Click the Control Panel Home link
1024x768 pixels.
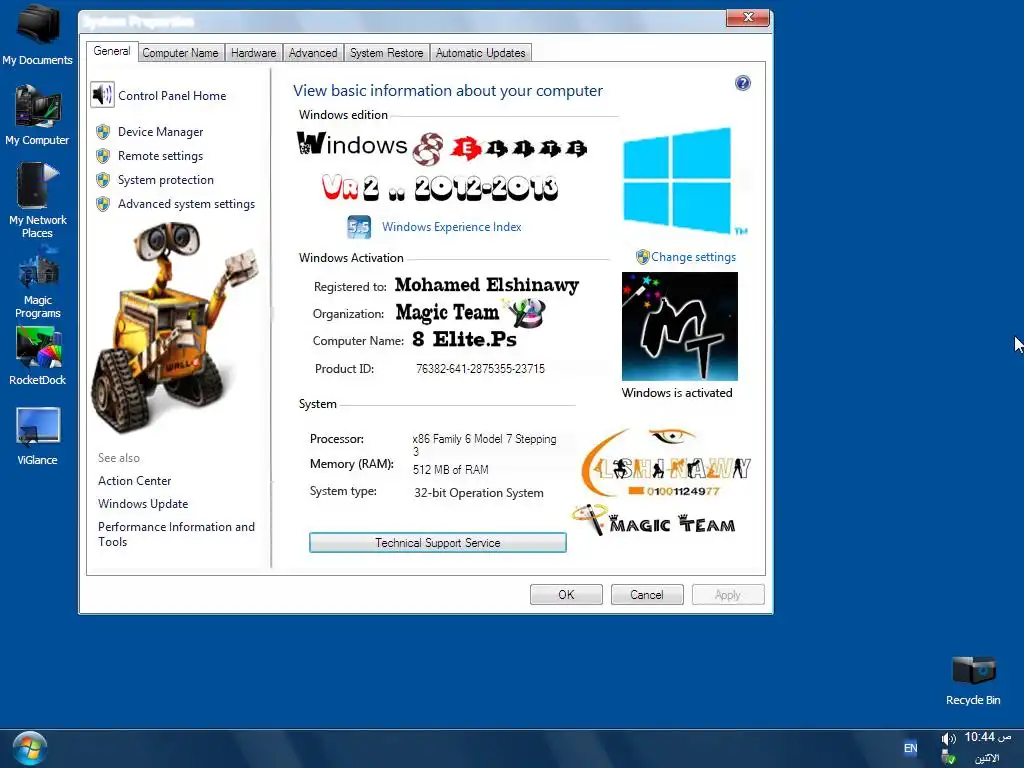172,95
